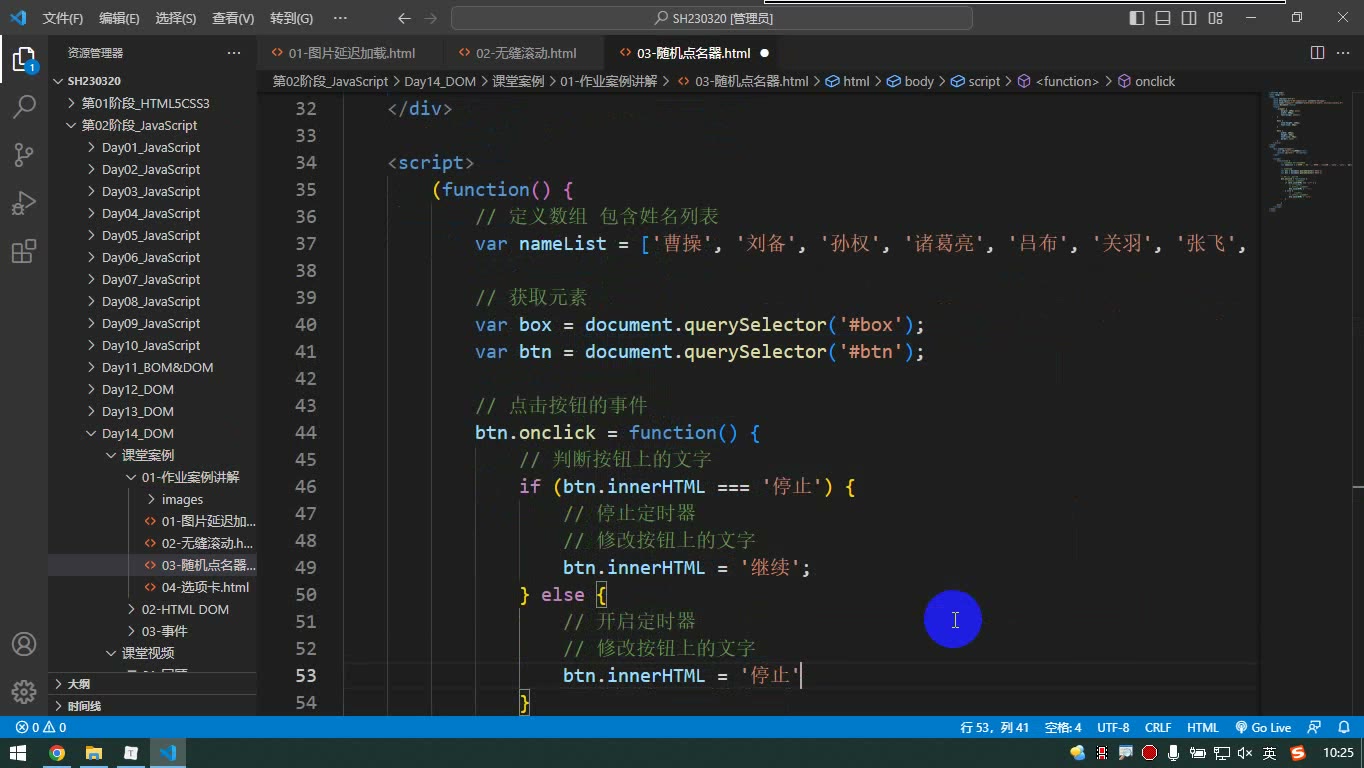Screen dimensions: 1364x768
Task: Open the Run and Debug view
Action: pyautogui.click(x=24, y=203)
